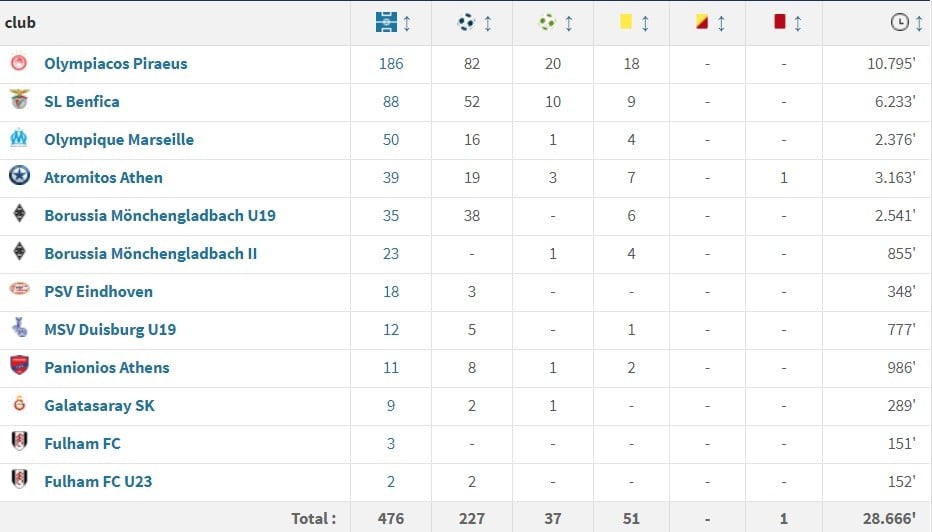Open the PSV Eindhoven 18 appearances link
The width and height of the screenshot is (932, 532).
[x=391, y=292]
